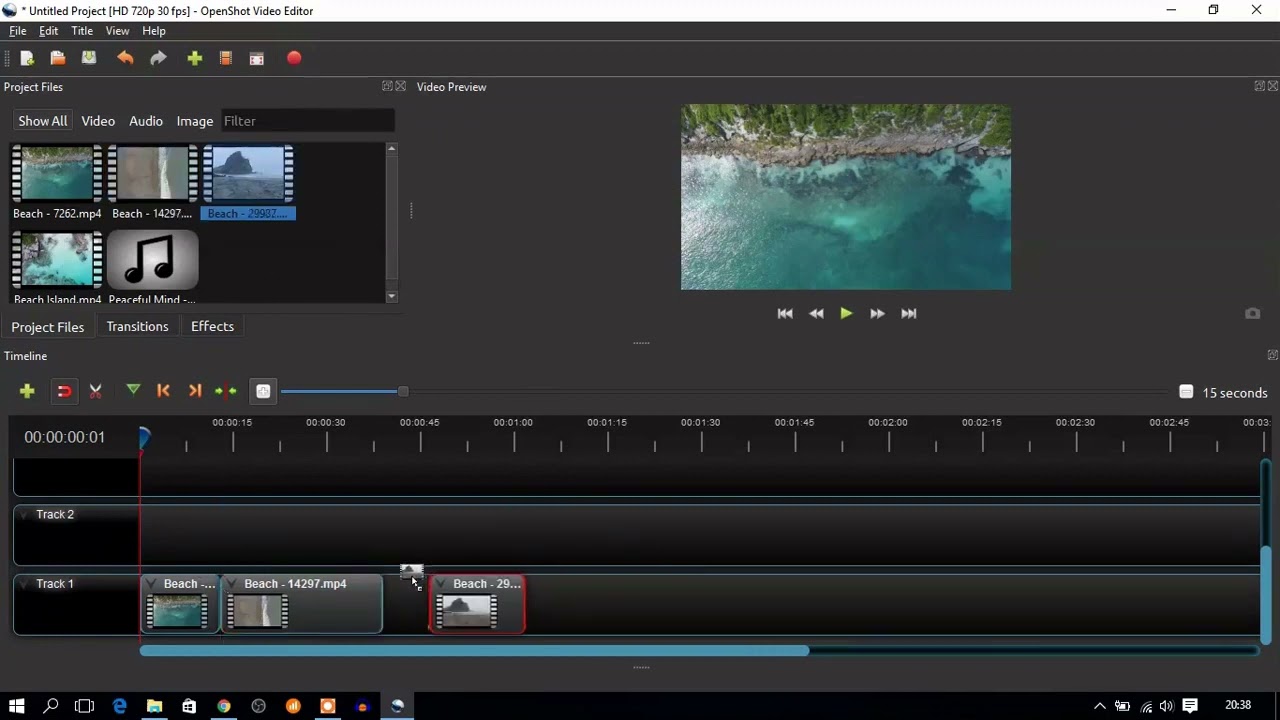Add a marker with the green triangle
The width and height of the screenshot is (1280, 720).
pos(133,390)
